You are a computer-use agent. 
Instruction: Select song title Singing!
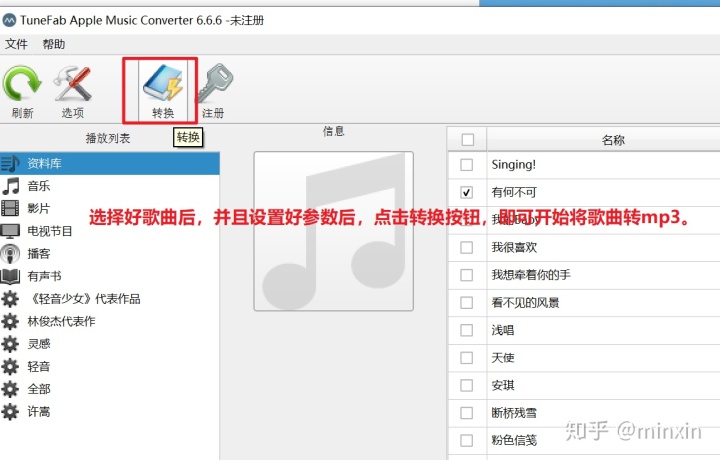point(513,164)
